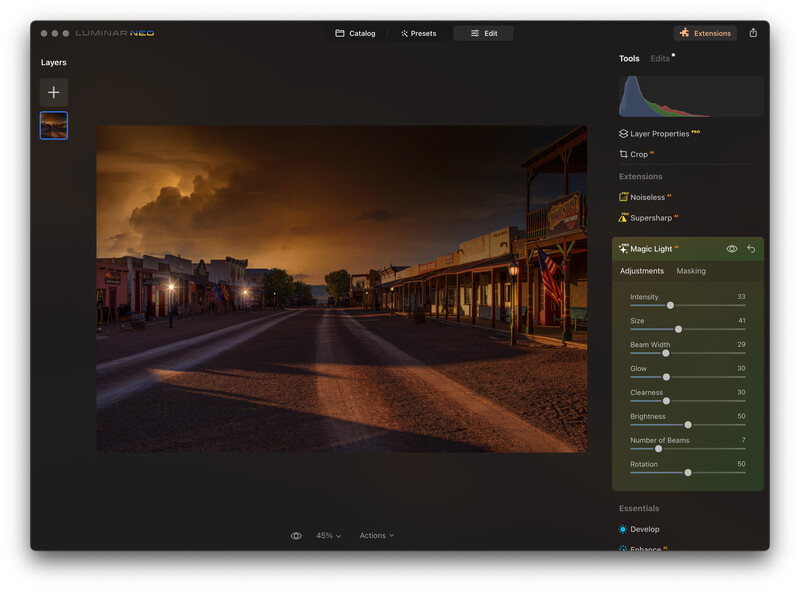The width and height of the screenshot is (800, 591).
Task: Open the 45% zoom dropdown
Action: click(x=328, y=535)
